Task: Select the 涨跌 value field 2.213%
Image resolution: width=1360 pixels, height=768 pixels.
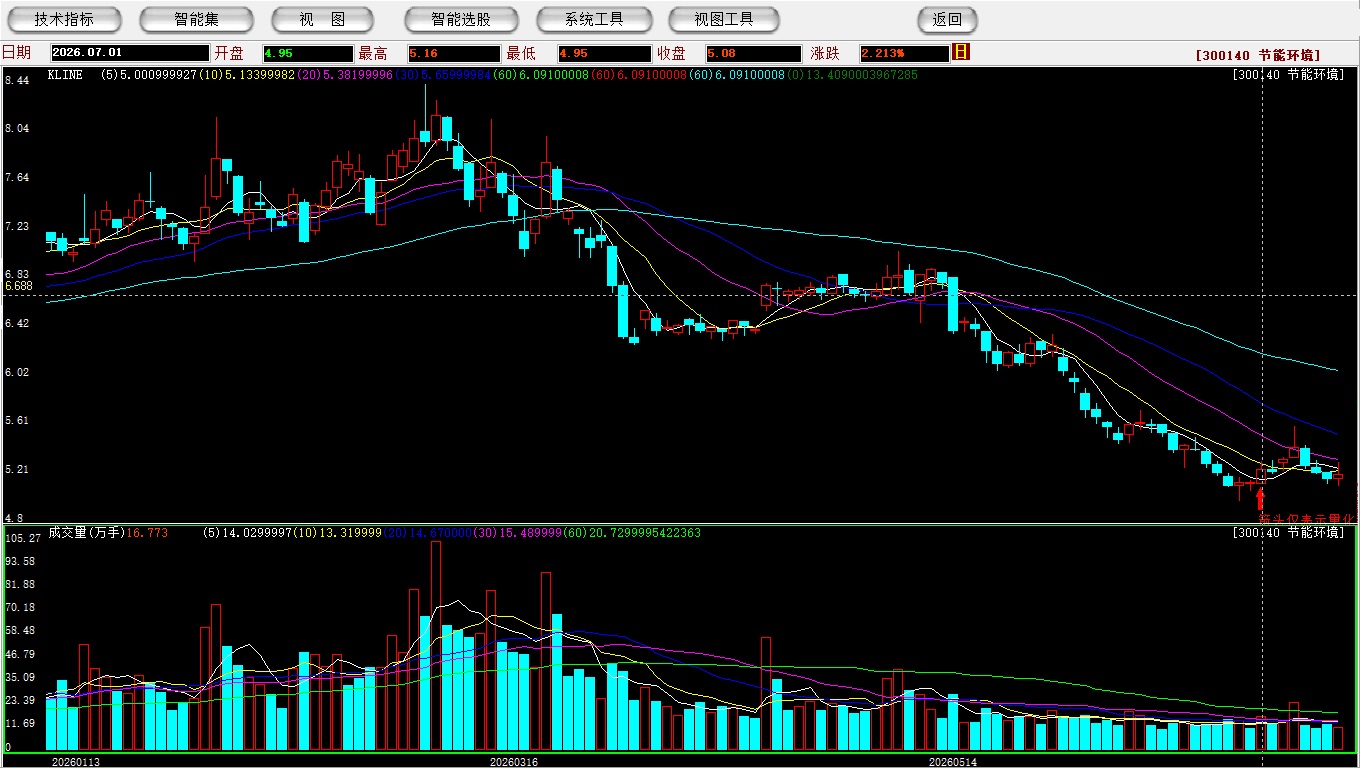Action: [904, 53]
